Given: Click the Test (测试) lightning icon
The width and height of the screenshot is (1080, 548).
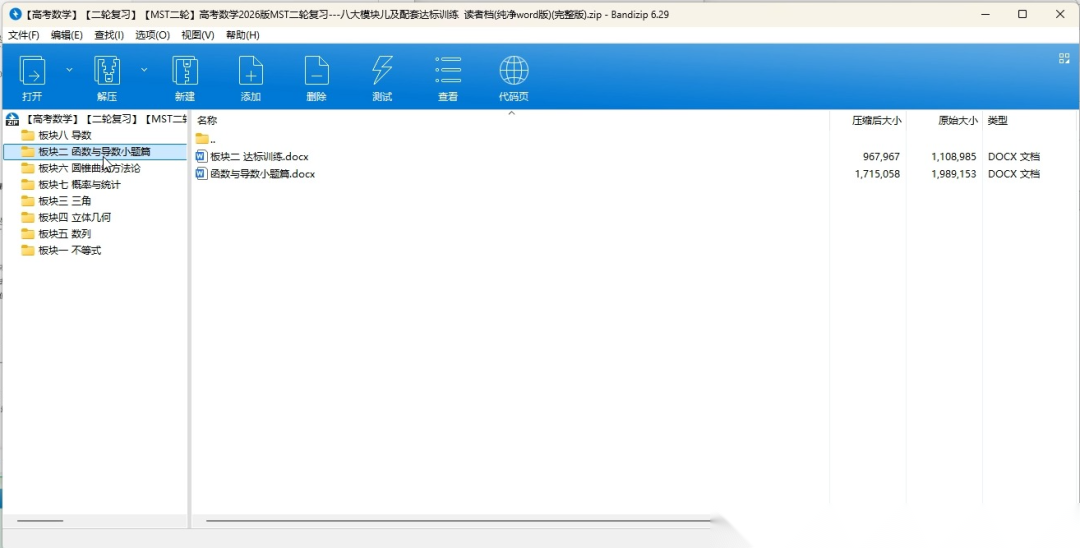Looking at the screenshot, I should pyautogui.click(x=382, y=72).
